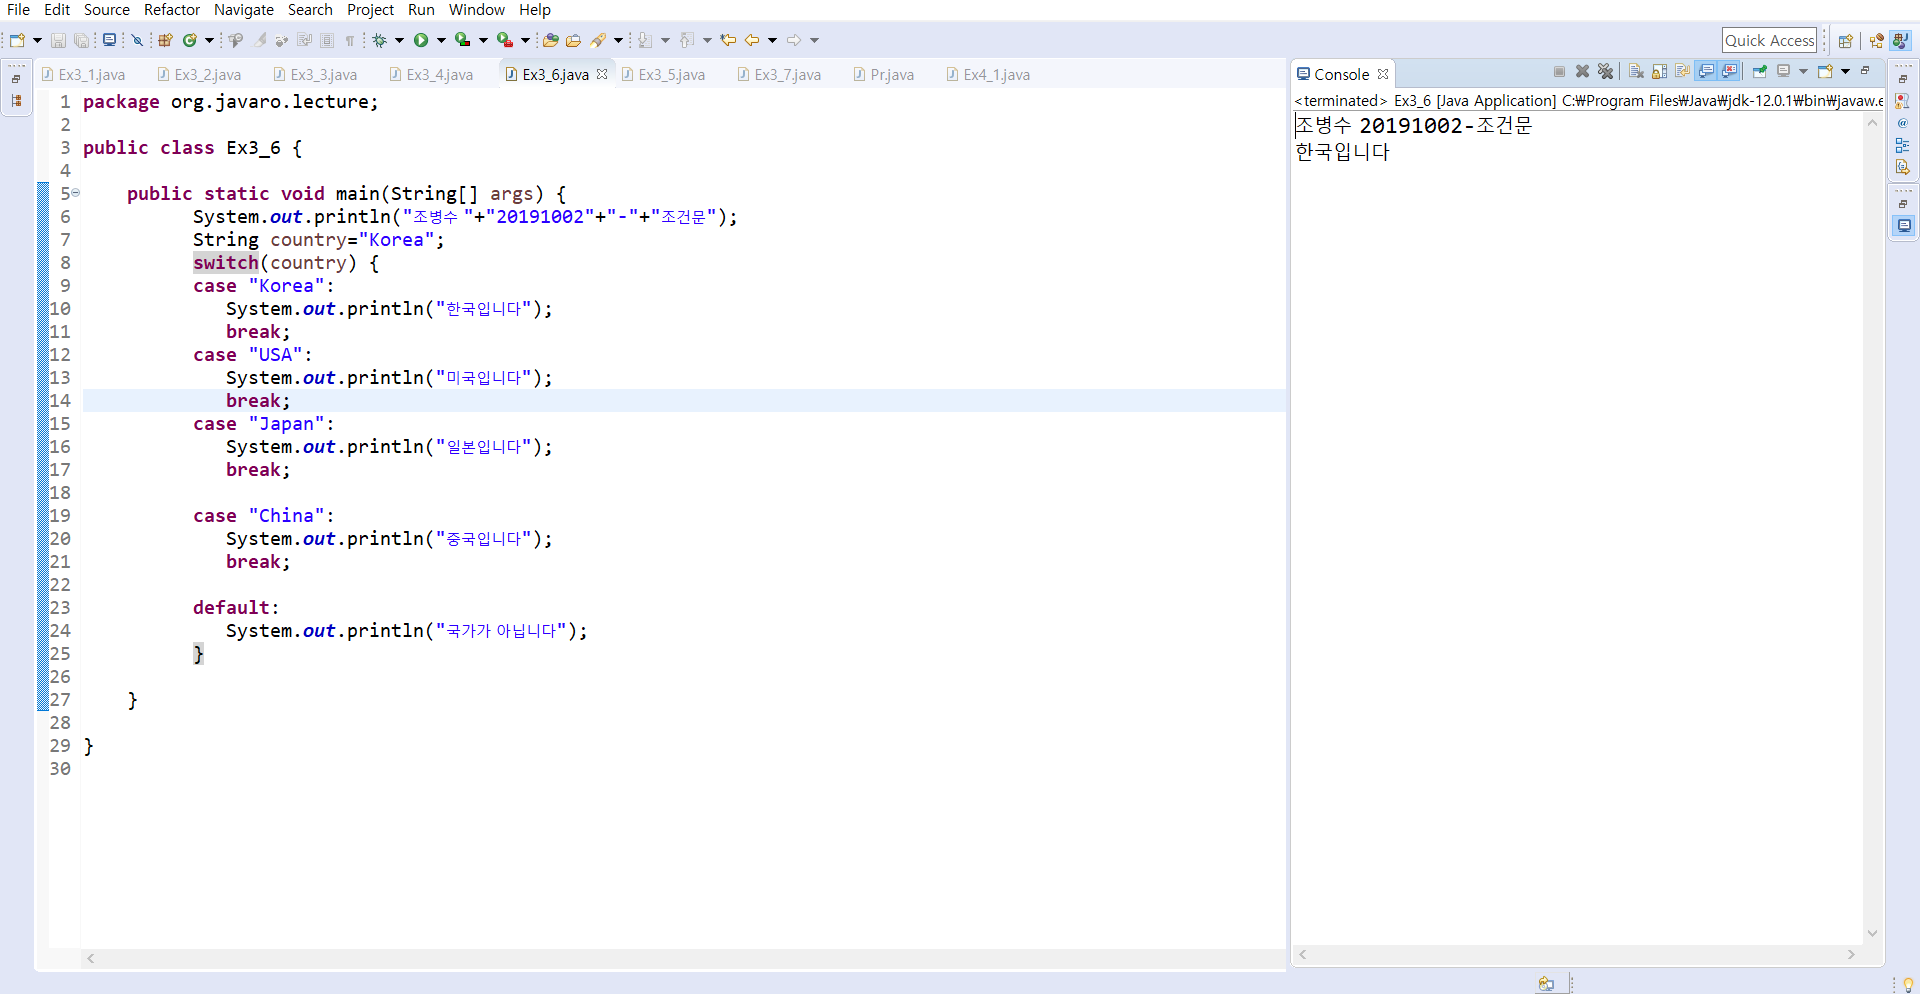Screen dimensions: 1920x994
Task: Click the Search flashlight toolbar icon
Action: click(x=598, y=40)
